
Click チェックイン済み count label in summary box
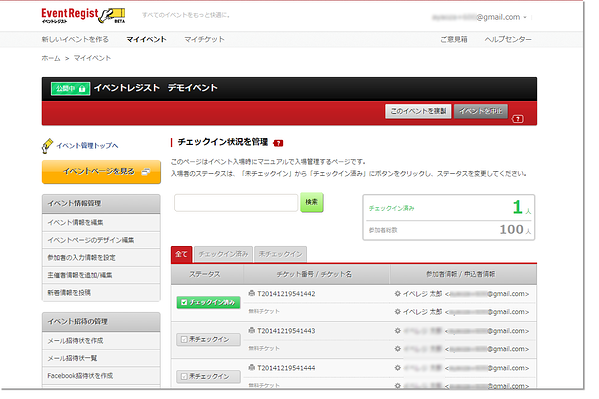point(391,208)
